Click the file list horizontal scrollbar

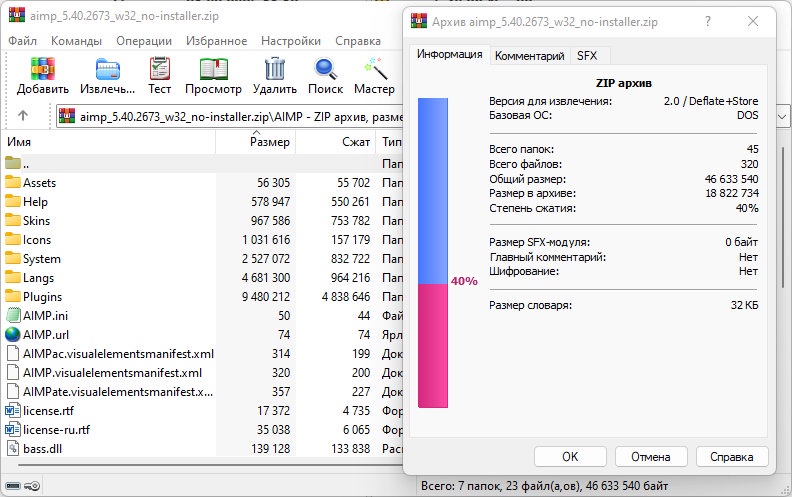tap(210, 464)
